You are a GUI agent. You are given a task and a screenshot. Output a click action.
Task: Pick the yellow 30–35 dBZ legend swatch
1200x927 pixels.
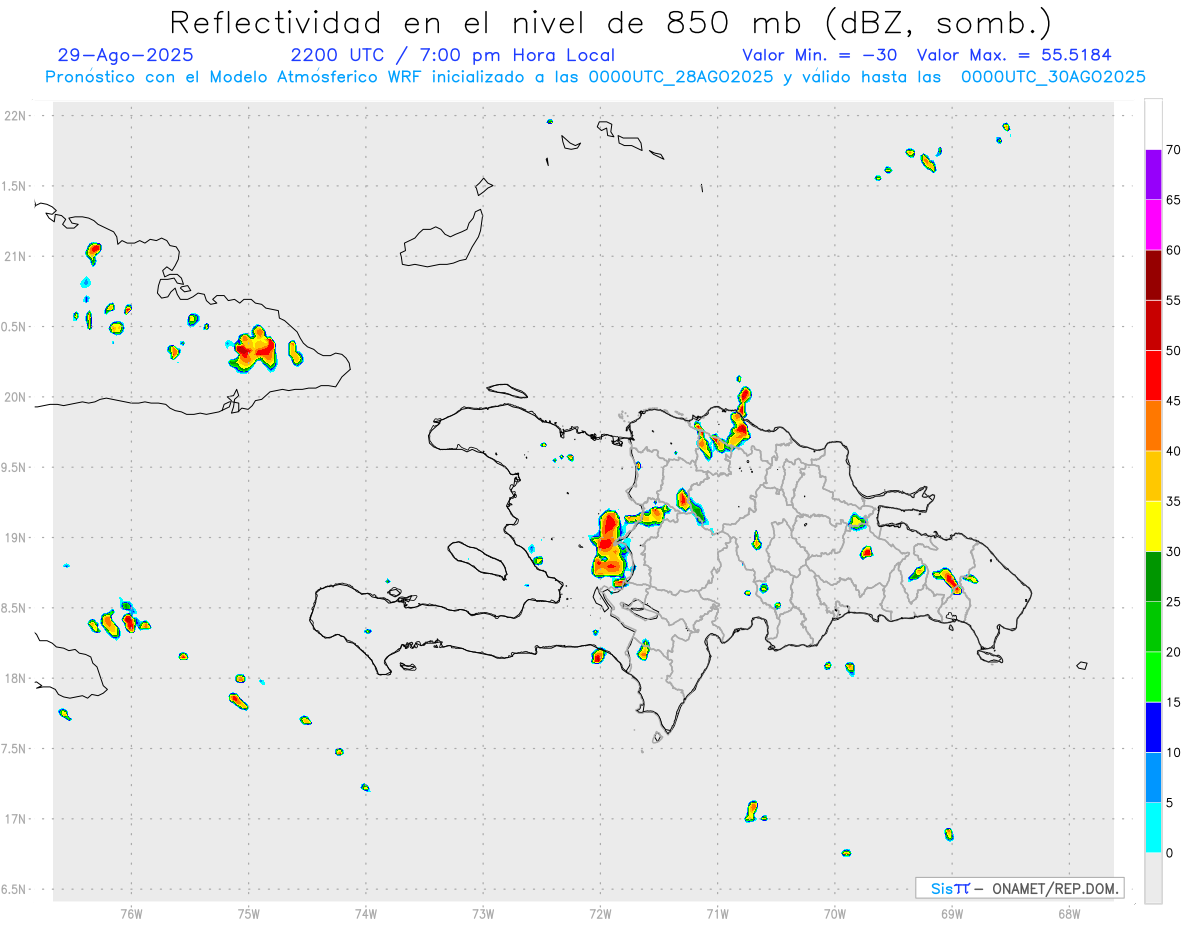[x=1153, y=526]
